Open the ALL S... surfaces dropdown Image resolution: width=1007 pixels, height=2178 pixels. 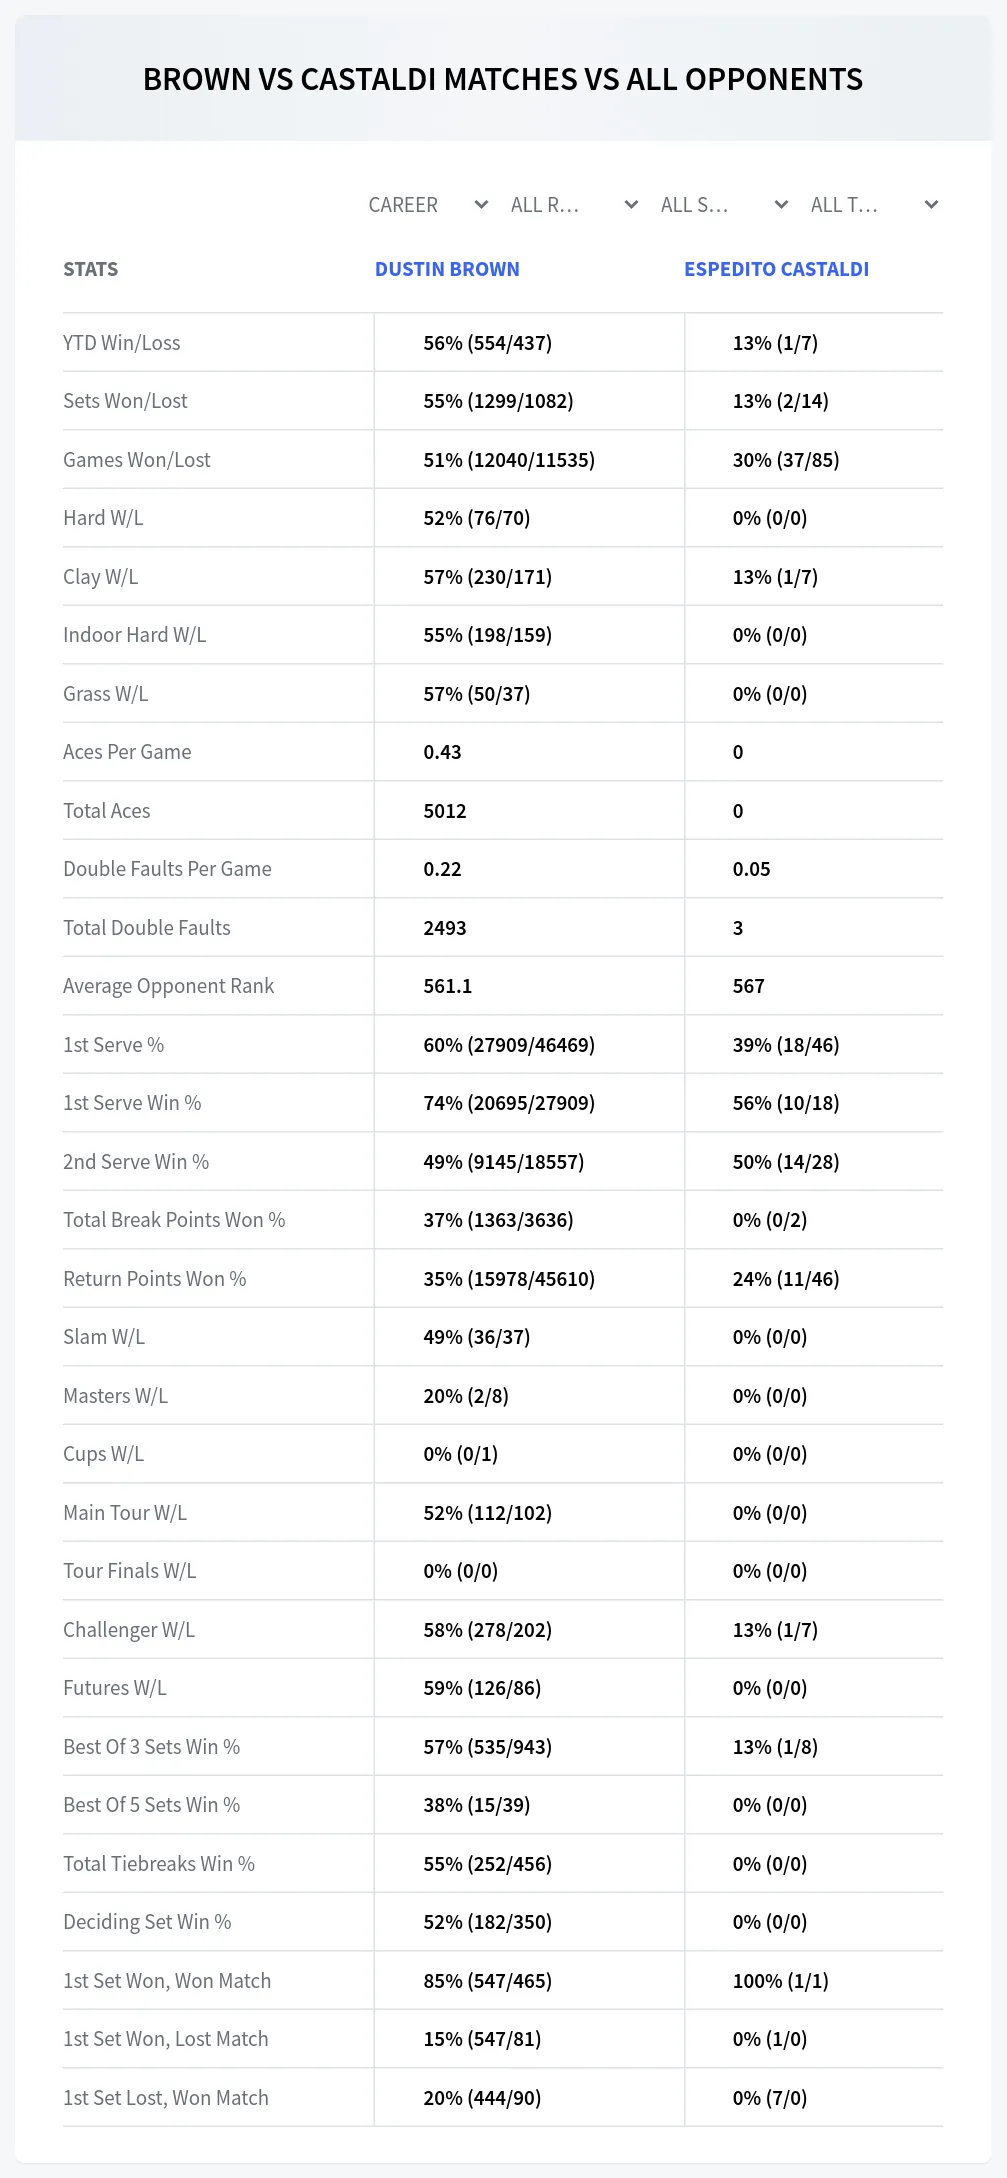pos(724,205)
